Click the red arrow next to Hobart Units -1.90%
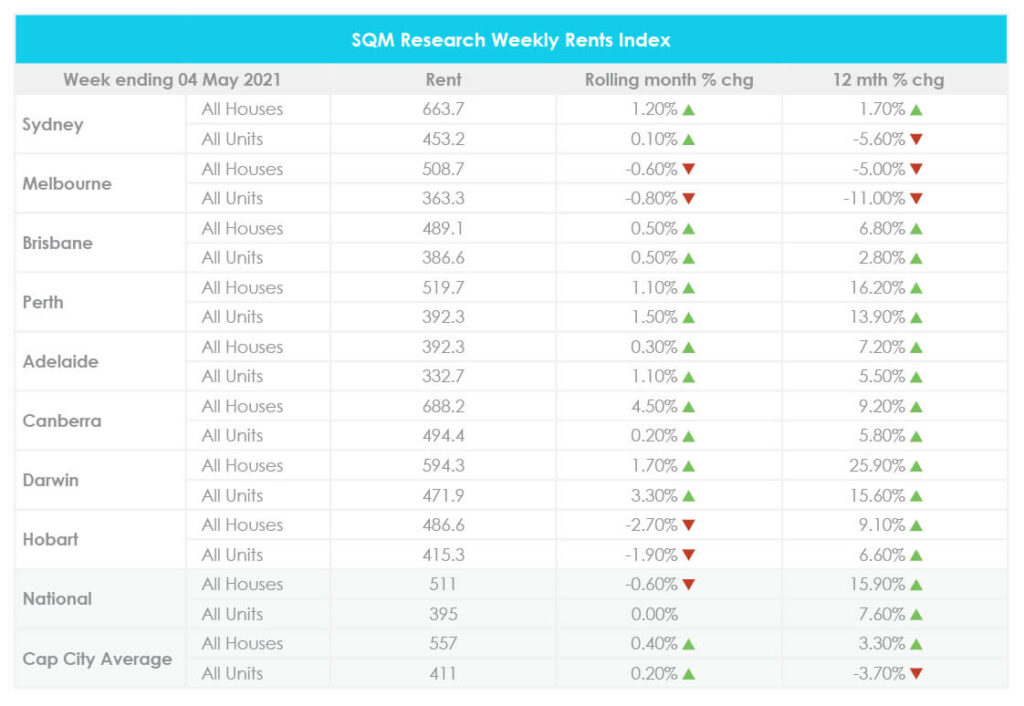The width and height of the screenshot is (1024, 706). point(688,555)
